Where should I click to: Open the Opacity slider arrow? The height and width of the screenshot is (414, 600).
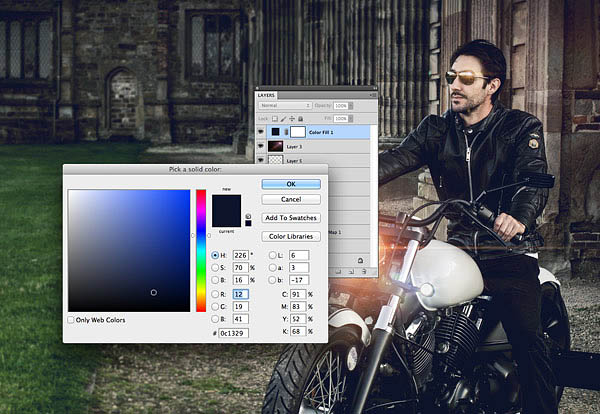tap(351, 106)
